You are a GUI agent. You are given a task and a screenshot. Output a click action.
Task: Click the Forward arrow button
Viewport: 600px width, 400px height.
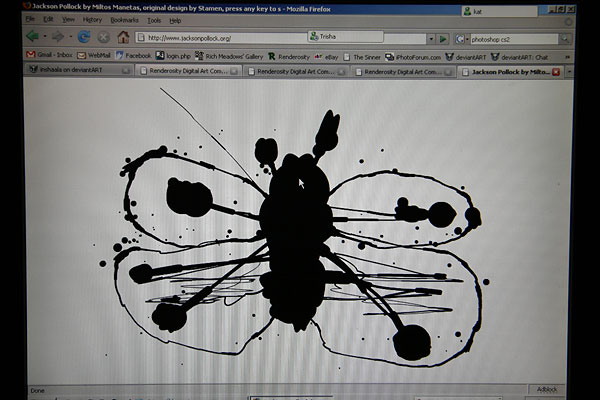click(58, 37)
